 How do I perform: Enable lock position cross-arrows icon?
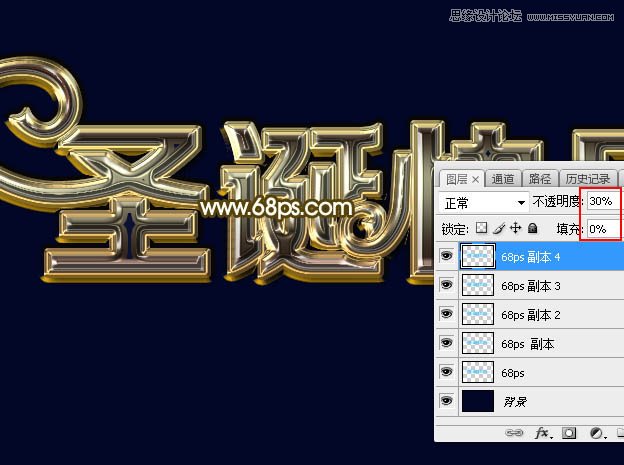(515, 228)
